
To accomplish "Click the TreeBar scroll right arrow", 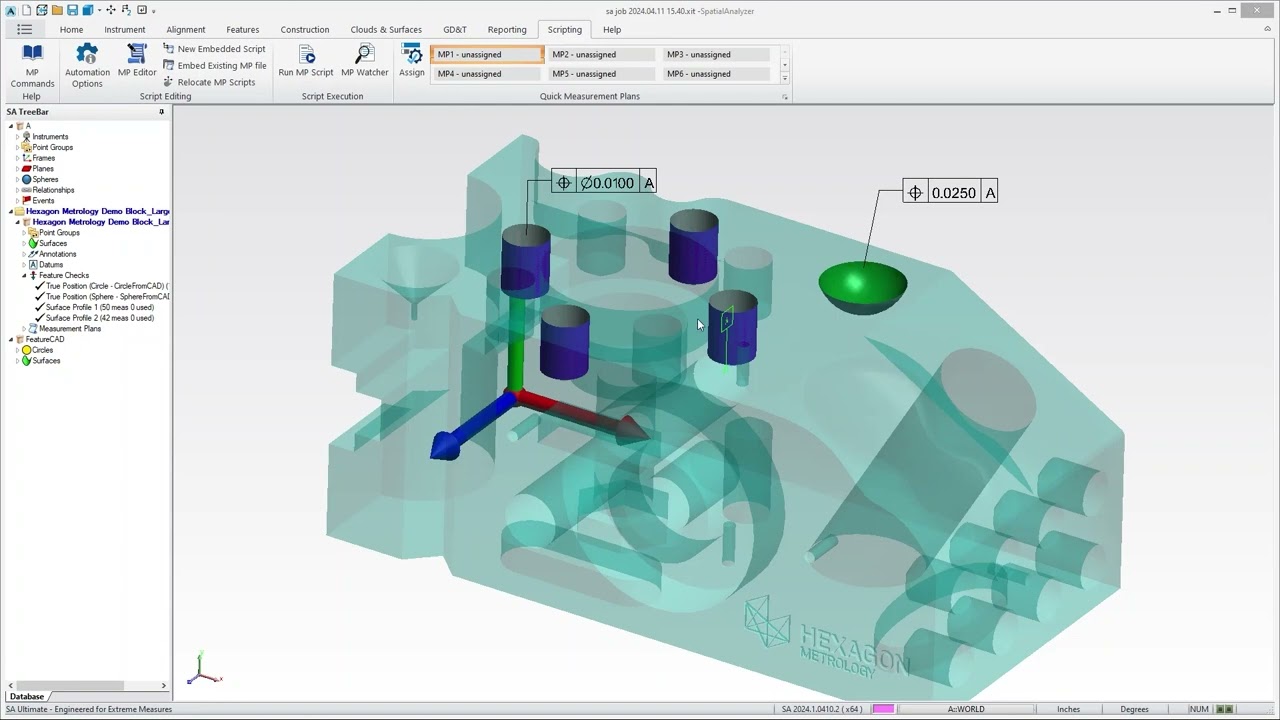I will [164, 685].
